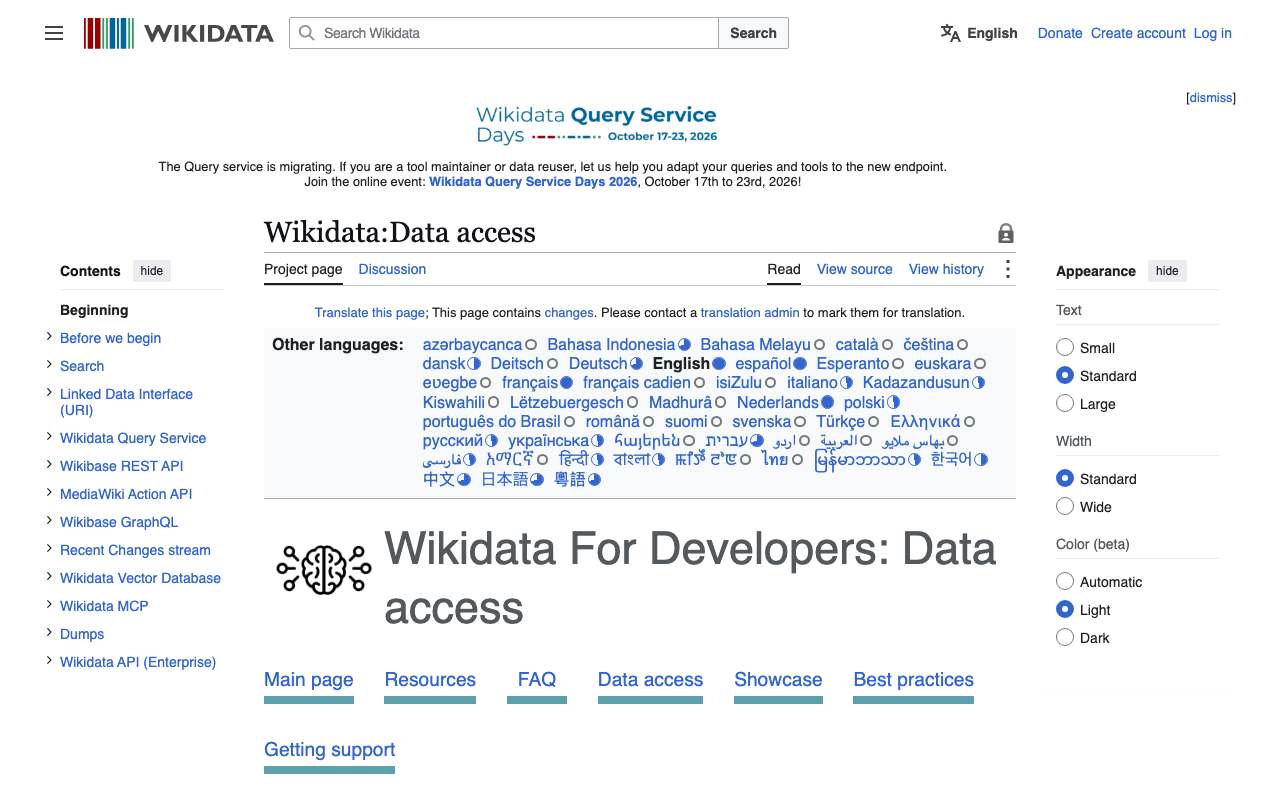Open the View source tab
The height and width of the screenshot is (800, 1280).
coord(854,269)
